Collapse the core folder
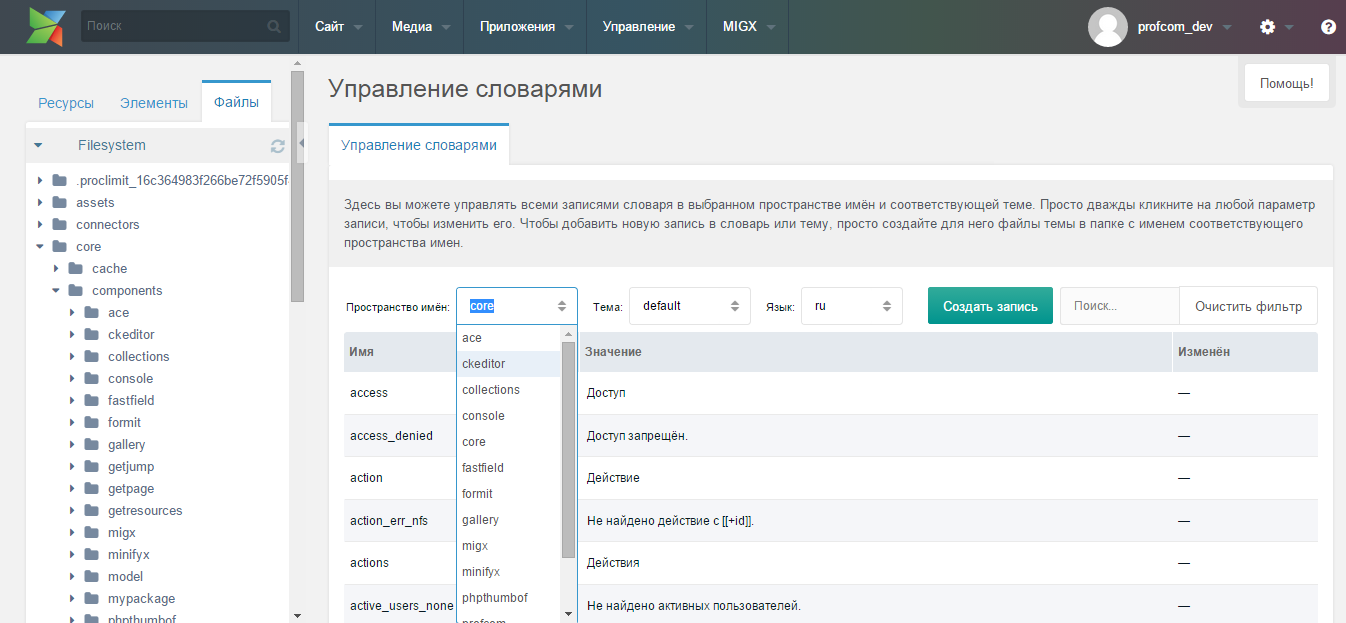1346x623 pixels. tap(40, 246)
